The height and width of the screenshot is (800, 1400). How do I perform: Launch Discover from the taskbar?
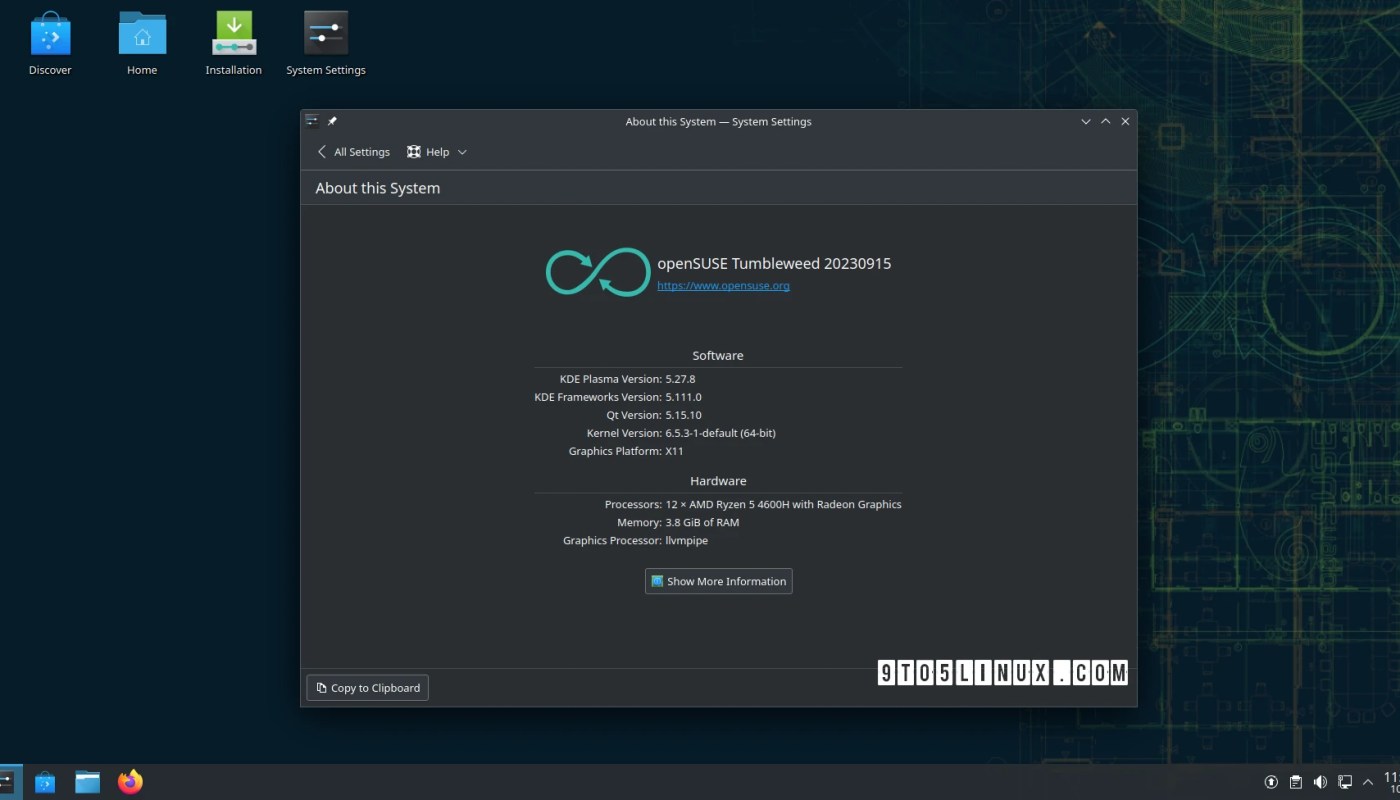[x=45, y=782]
